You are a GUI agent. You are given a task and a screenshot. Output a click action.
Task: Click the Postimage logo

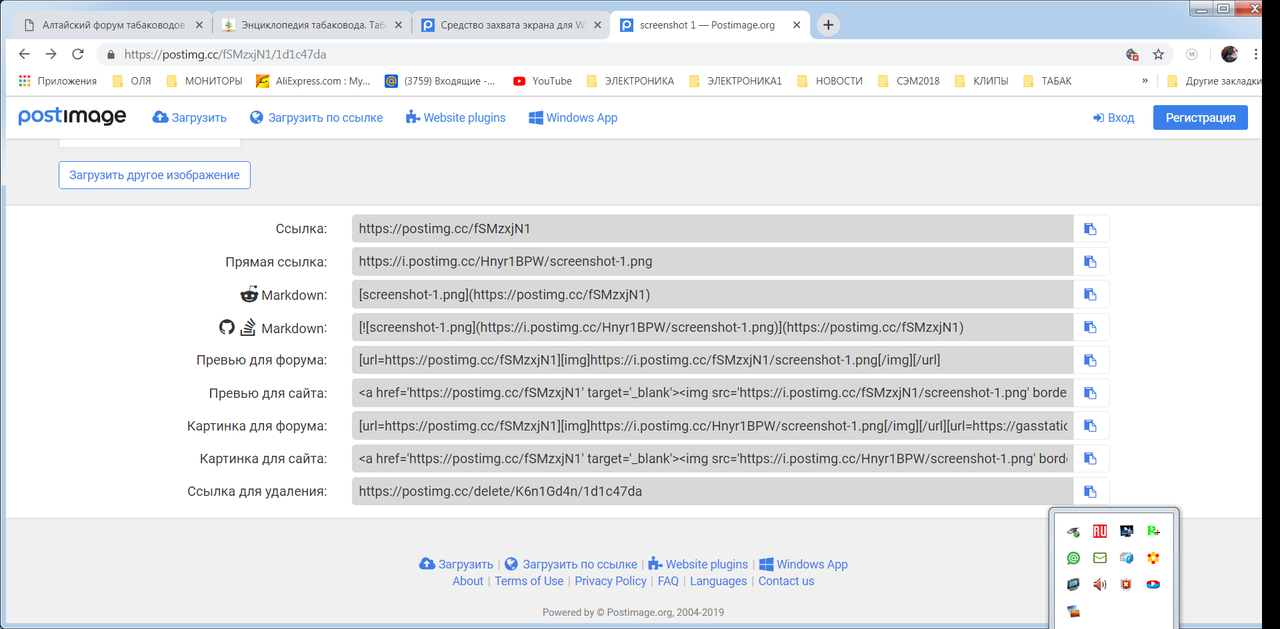[x=72, y=117]
